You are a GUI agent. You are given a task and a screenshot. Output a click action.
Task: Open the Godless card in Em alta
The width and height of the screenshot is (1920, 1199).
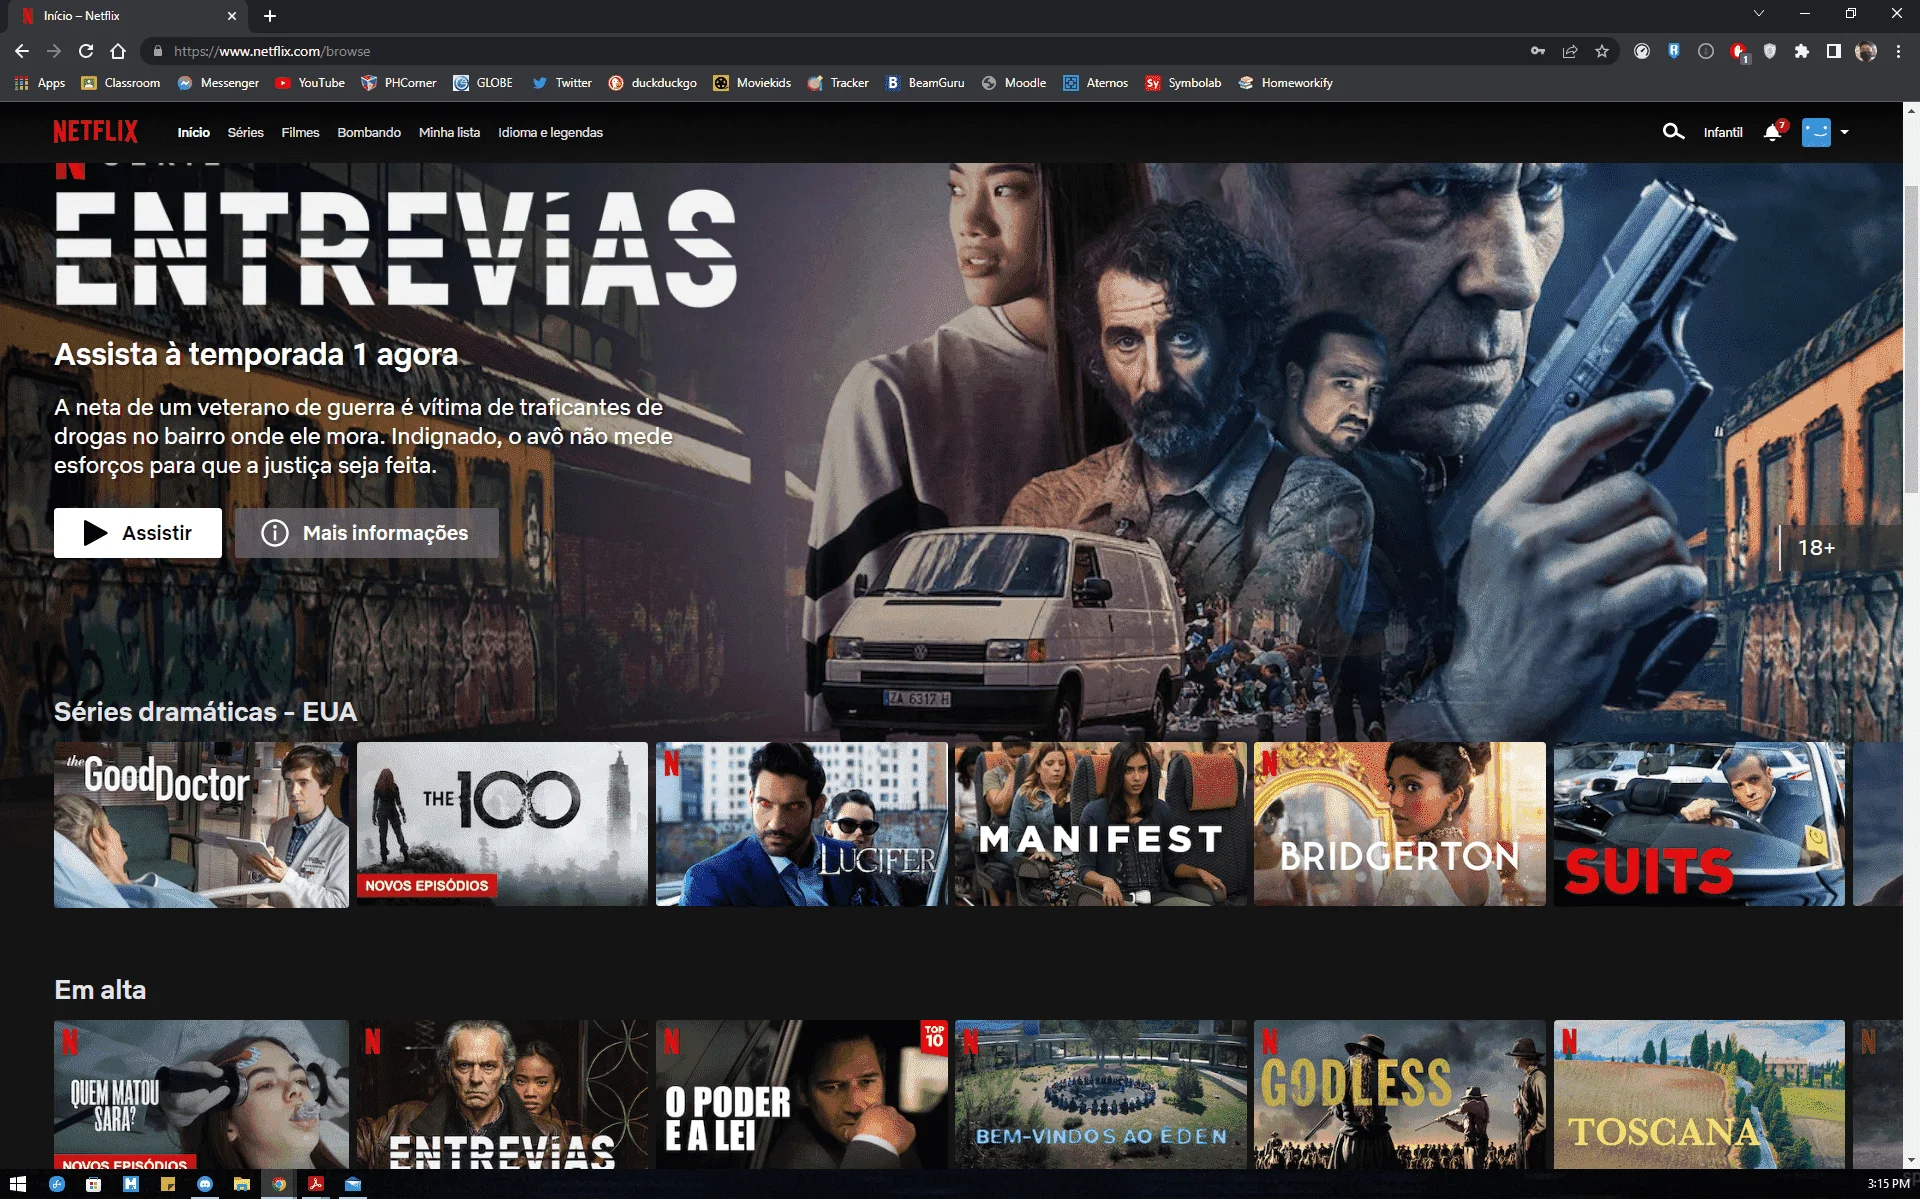coord(1400,1094)
